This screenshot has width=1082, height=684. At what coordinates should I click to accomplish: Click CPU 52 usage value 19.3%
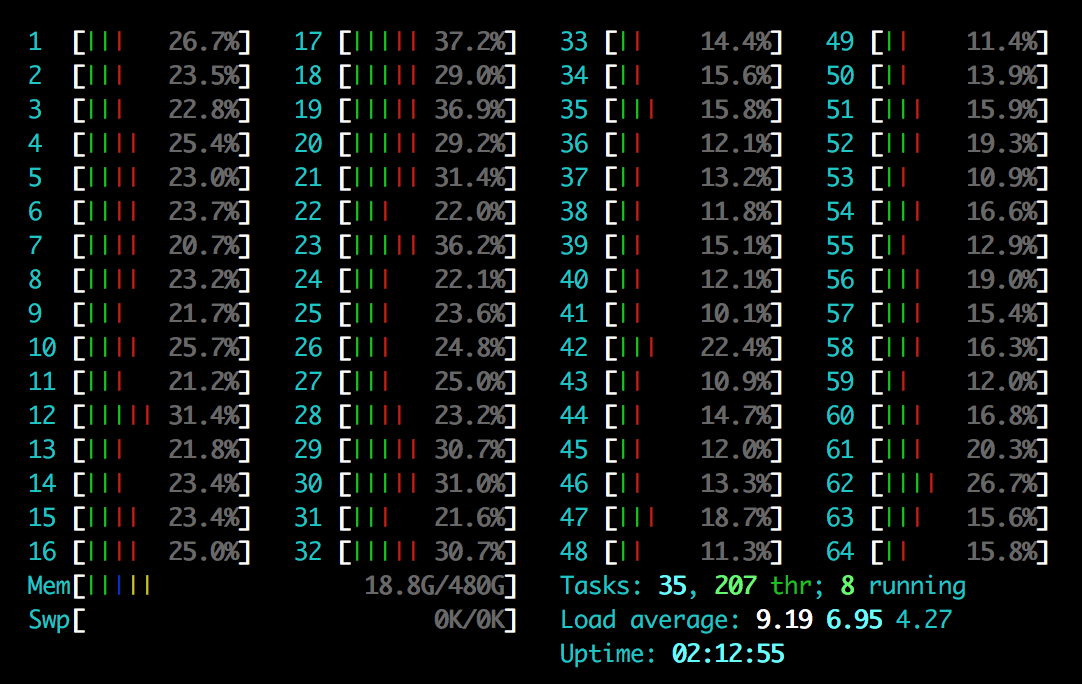[x=1002, y=144]
